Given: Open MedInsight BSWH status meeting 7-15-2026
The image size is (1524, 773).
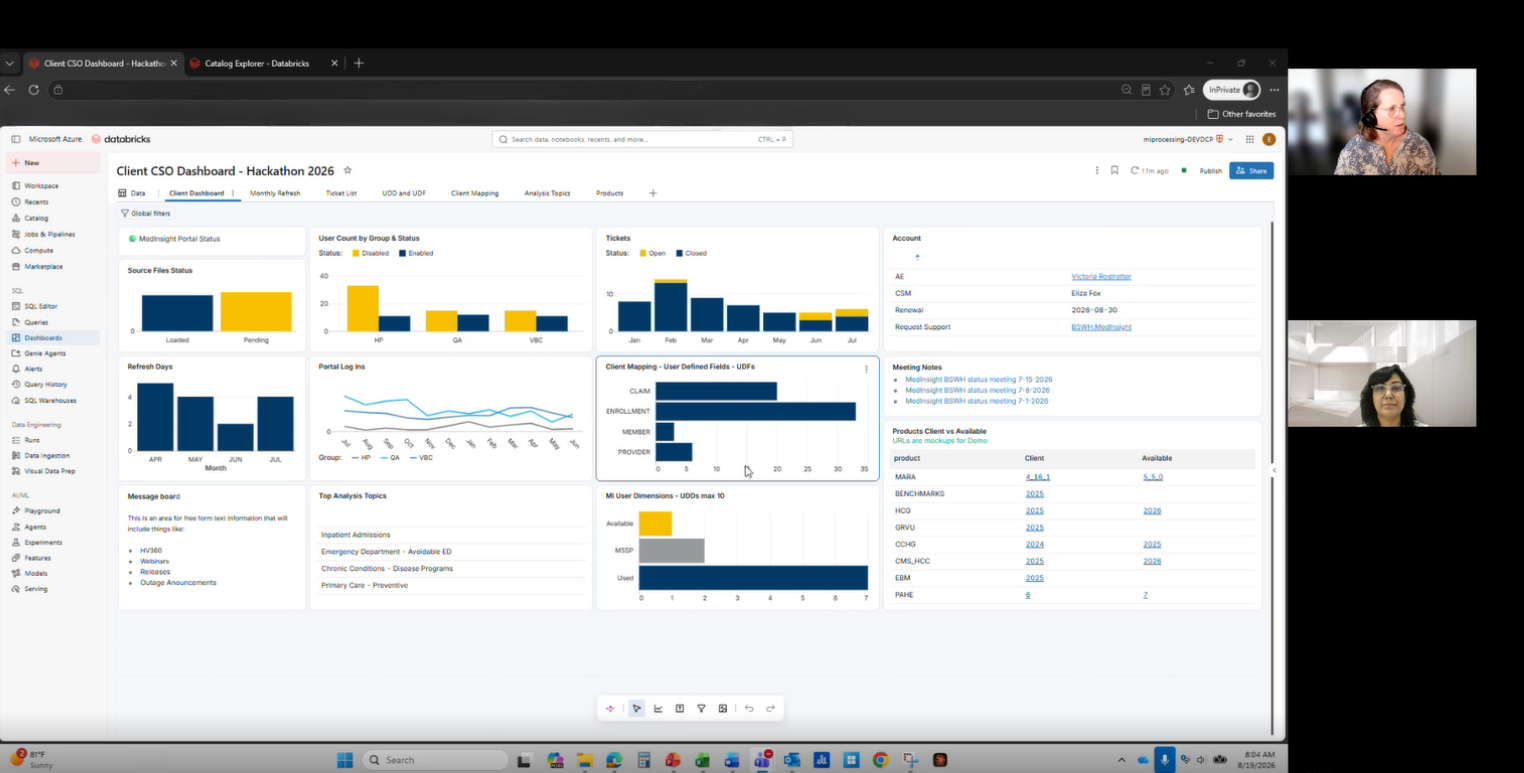Looking at the screenshot, I should pyautogui.click(x=978, y=379).
